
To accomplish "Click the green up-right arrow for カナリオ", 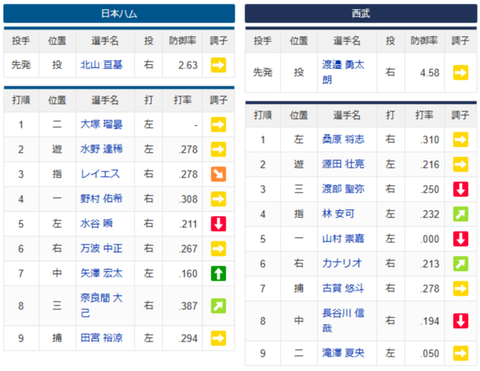I will [x=460, y=264].
